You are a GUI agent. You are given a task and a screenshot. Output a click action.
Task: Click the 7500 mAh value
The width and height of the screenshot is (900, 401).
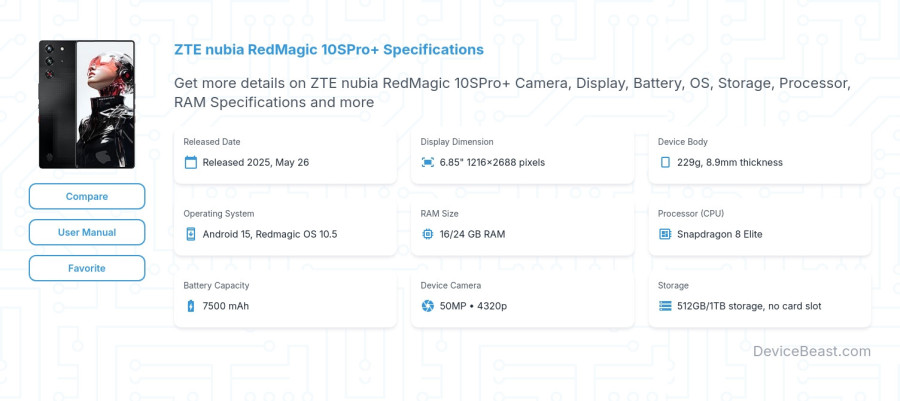pyautogui.click(x=226, y=306)
